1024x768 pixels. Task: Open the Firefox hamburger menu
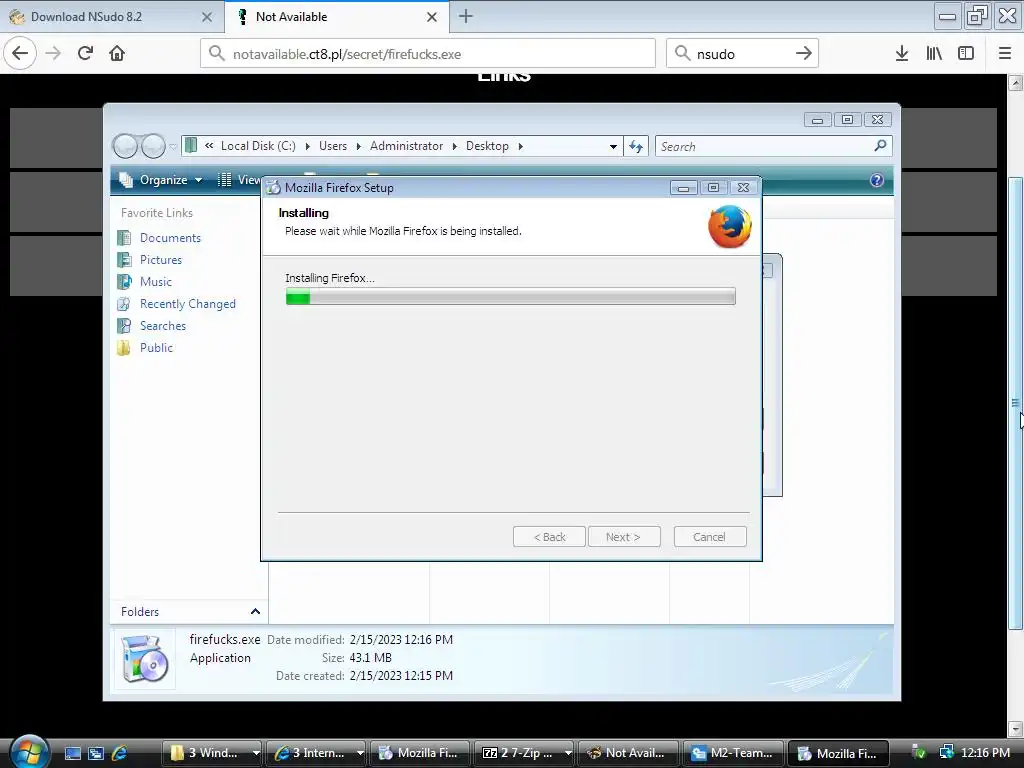click(1005, 54)
